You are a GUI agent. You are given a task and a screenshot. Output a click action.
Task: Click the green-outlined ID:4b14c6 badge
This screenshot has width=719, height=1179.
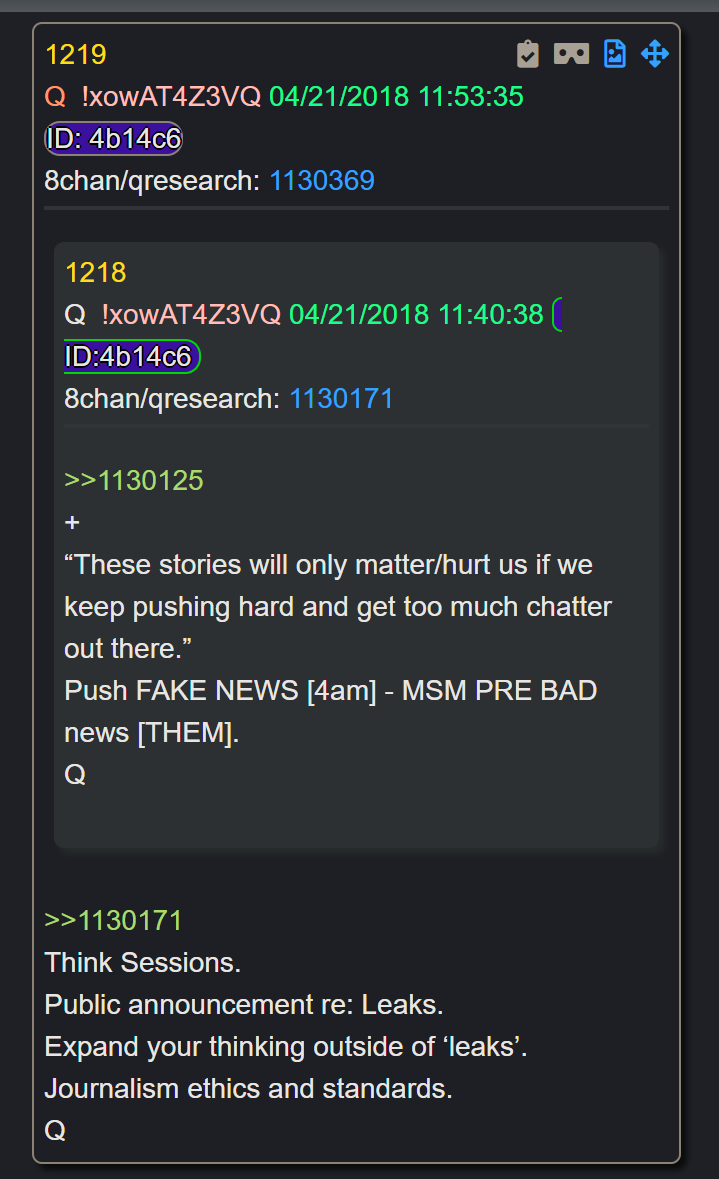(x=132, y=356)
